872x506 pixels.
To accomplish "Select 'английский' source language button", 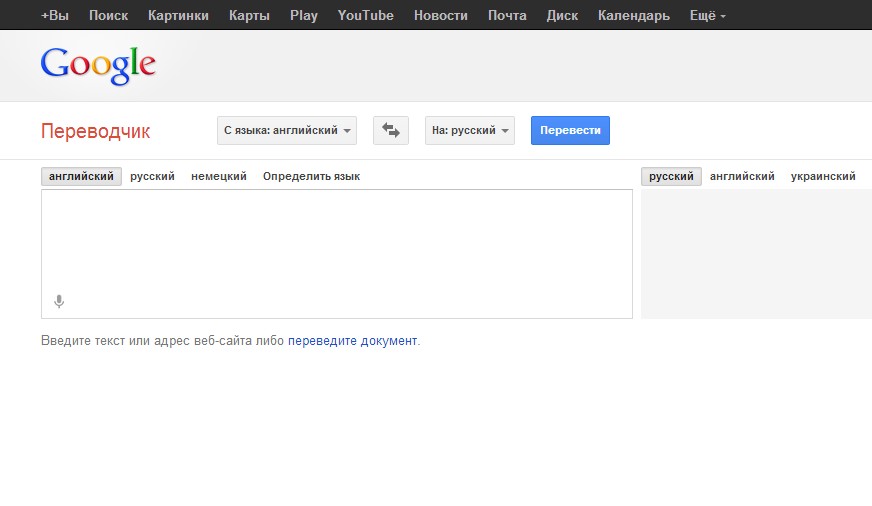I will click(82, 176).
